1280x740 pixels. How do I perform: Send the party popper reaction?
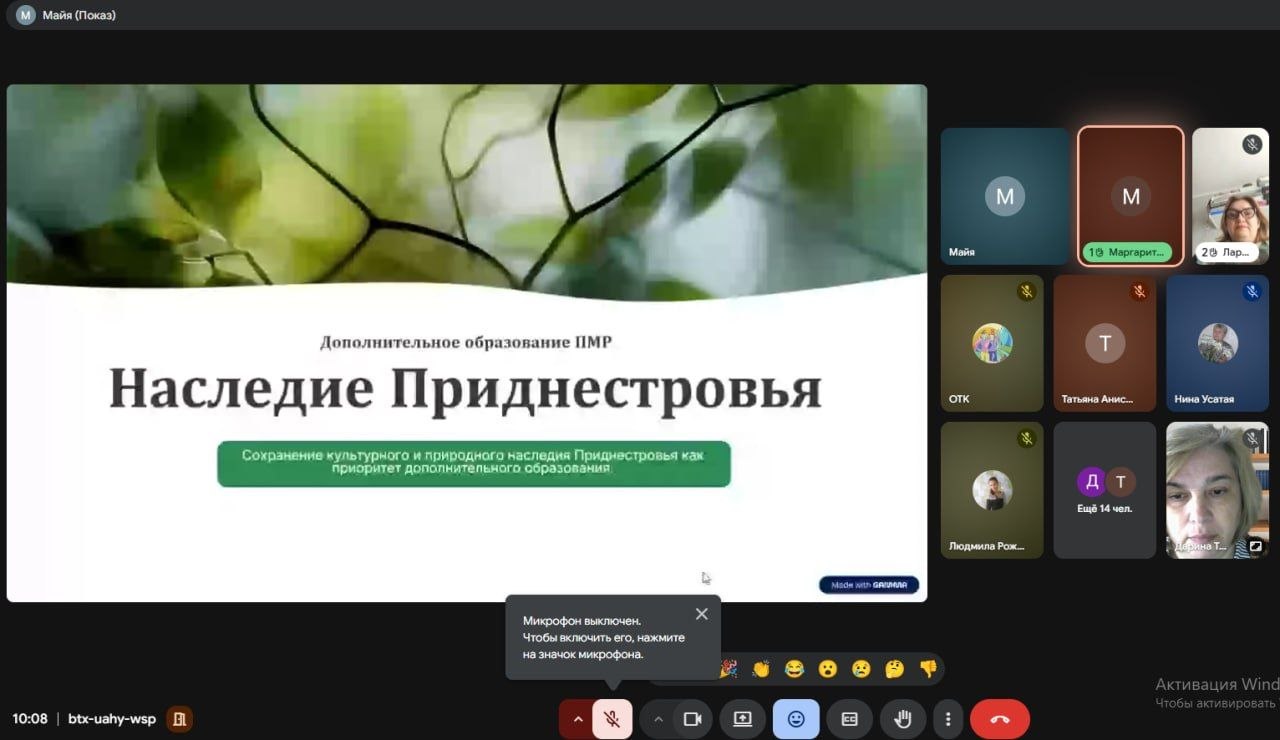coord(729,669)
